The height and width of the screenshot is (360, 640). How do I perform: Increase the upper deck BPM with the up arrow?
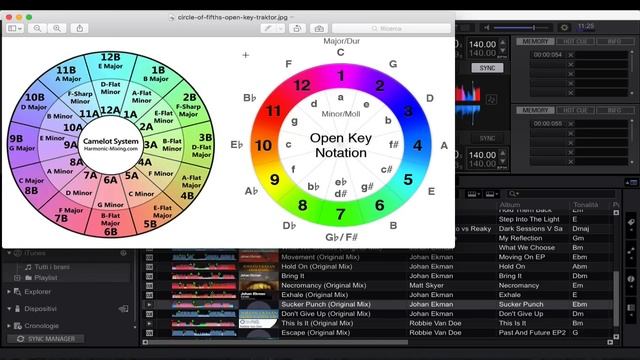[503, 42]
